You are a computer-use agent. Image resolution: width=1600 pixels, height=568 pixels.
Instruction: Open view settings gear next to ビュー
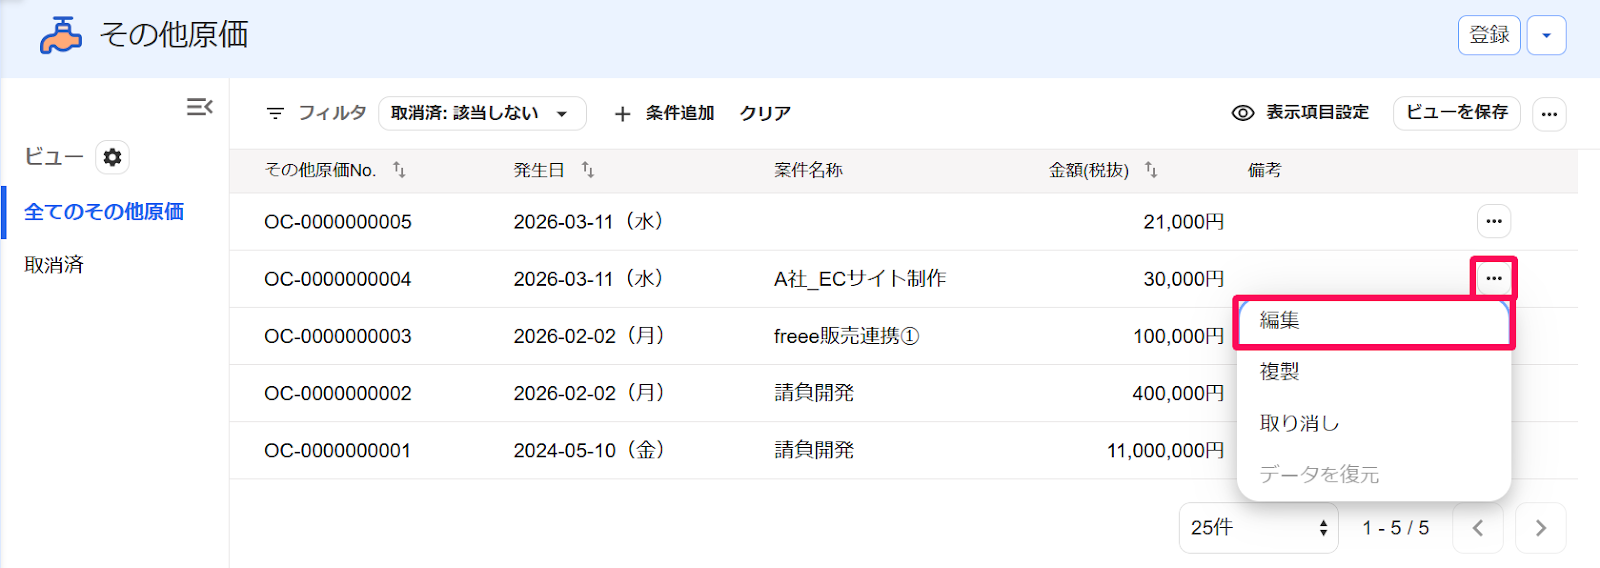point(112,157)
